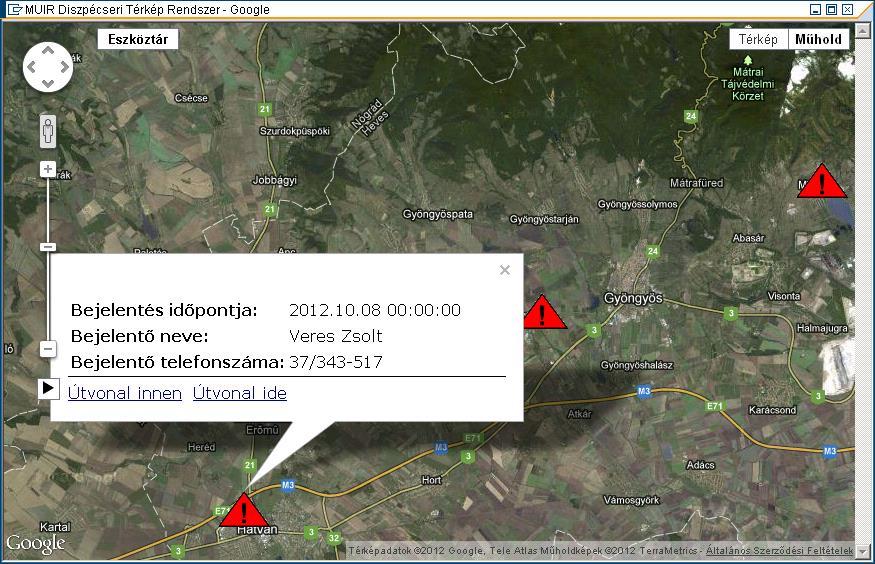The image size is (875, 564).
Task: Click the scrollbar up arrow
Action: click(863, 31)
